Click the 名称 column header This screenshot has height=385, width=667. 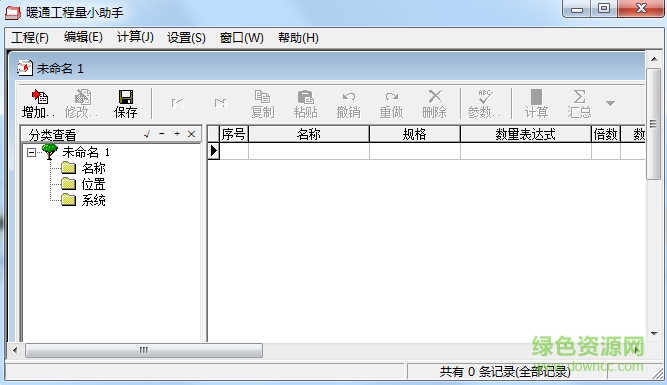point(309,134)
